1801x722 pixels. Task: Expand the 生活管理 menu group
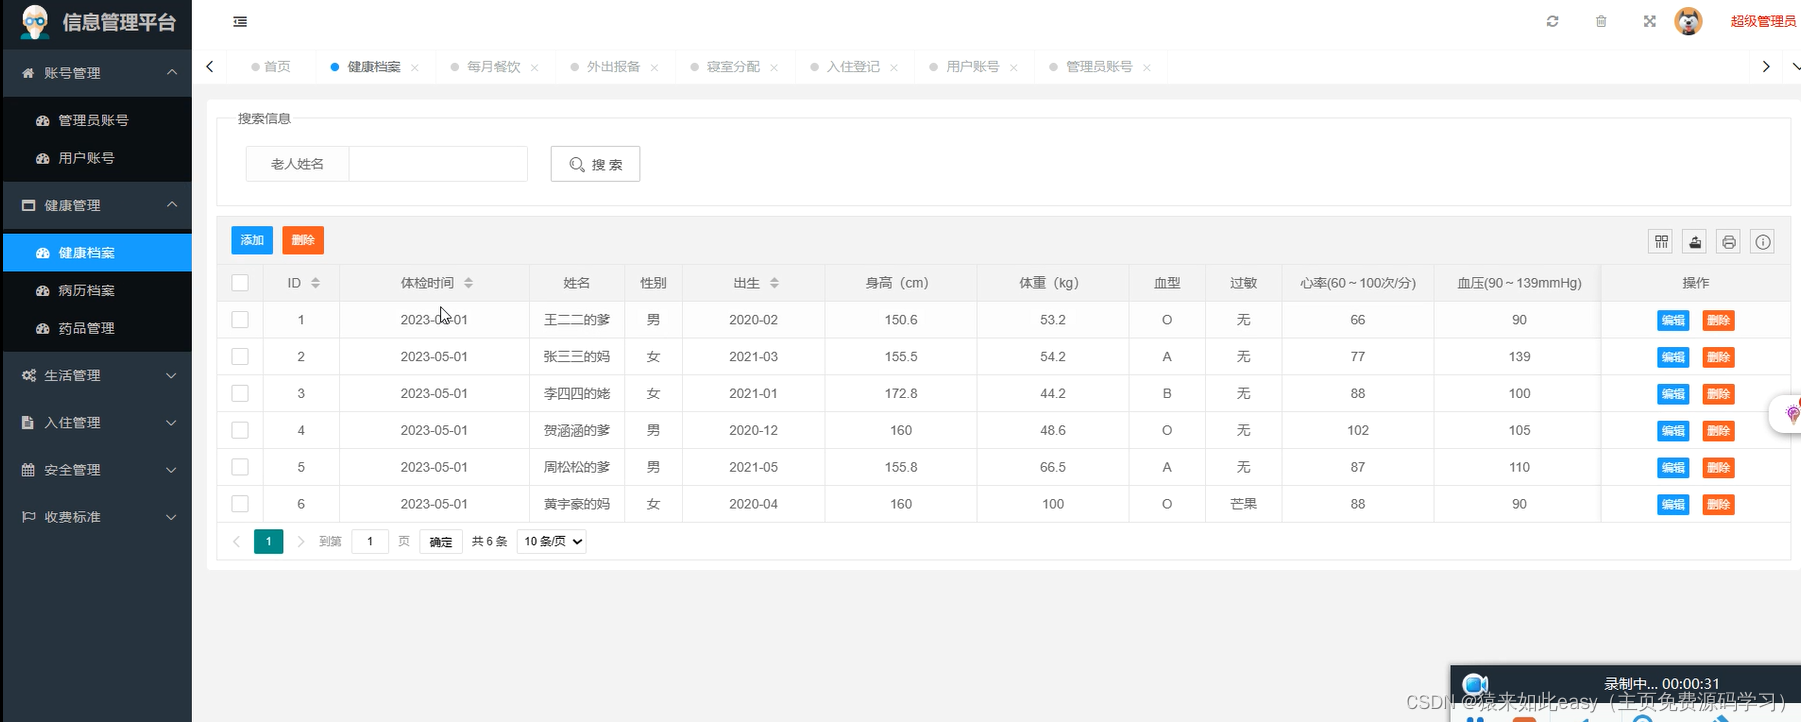coord(97,375)
